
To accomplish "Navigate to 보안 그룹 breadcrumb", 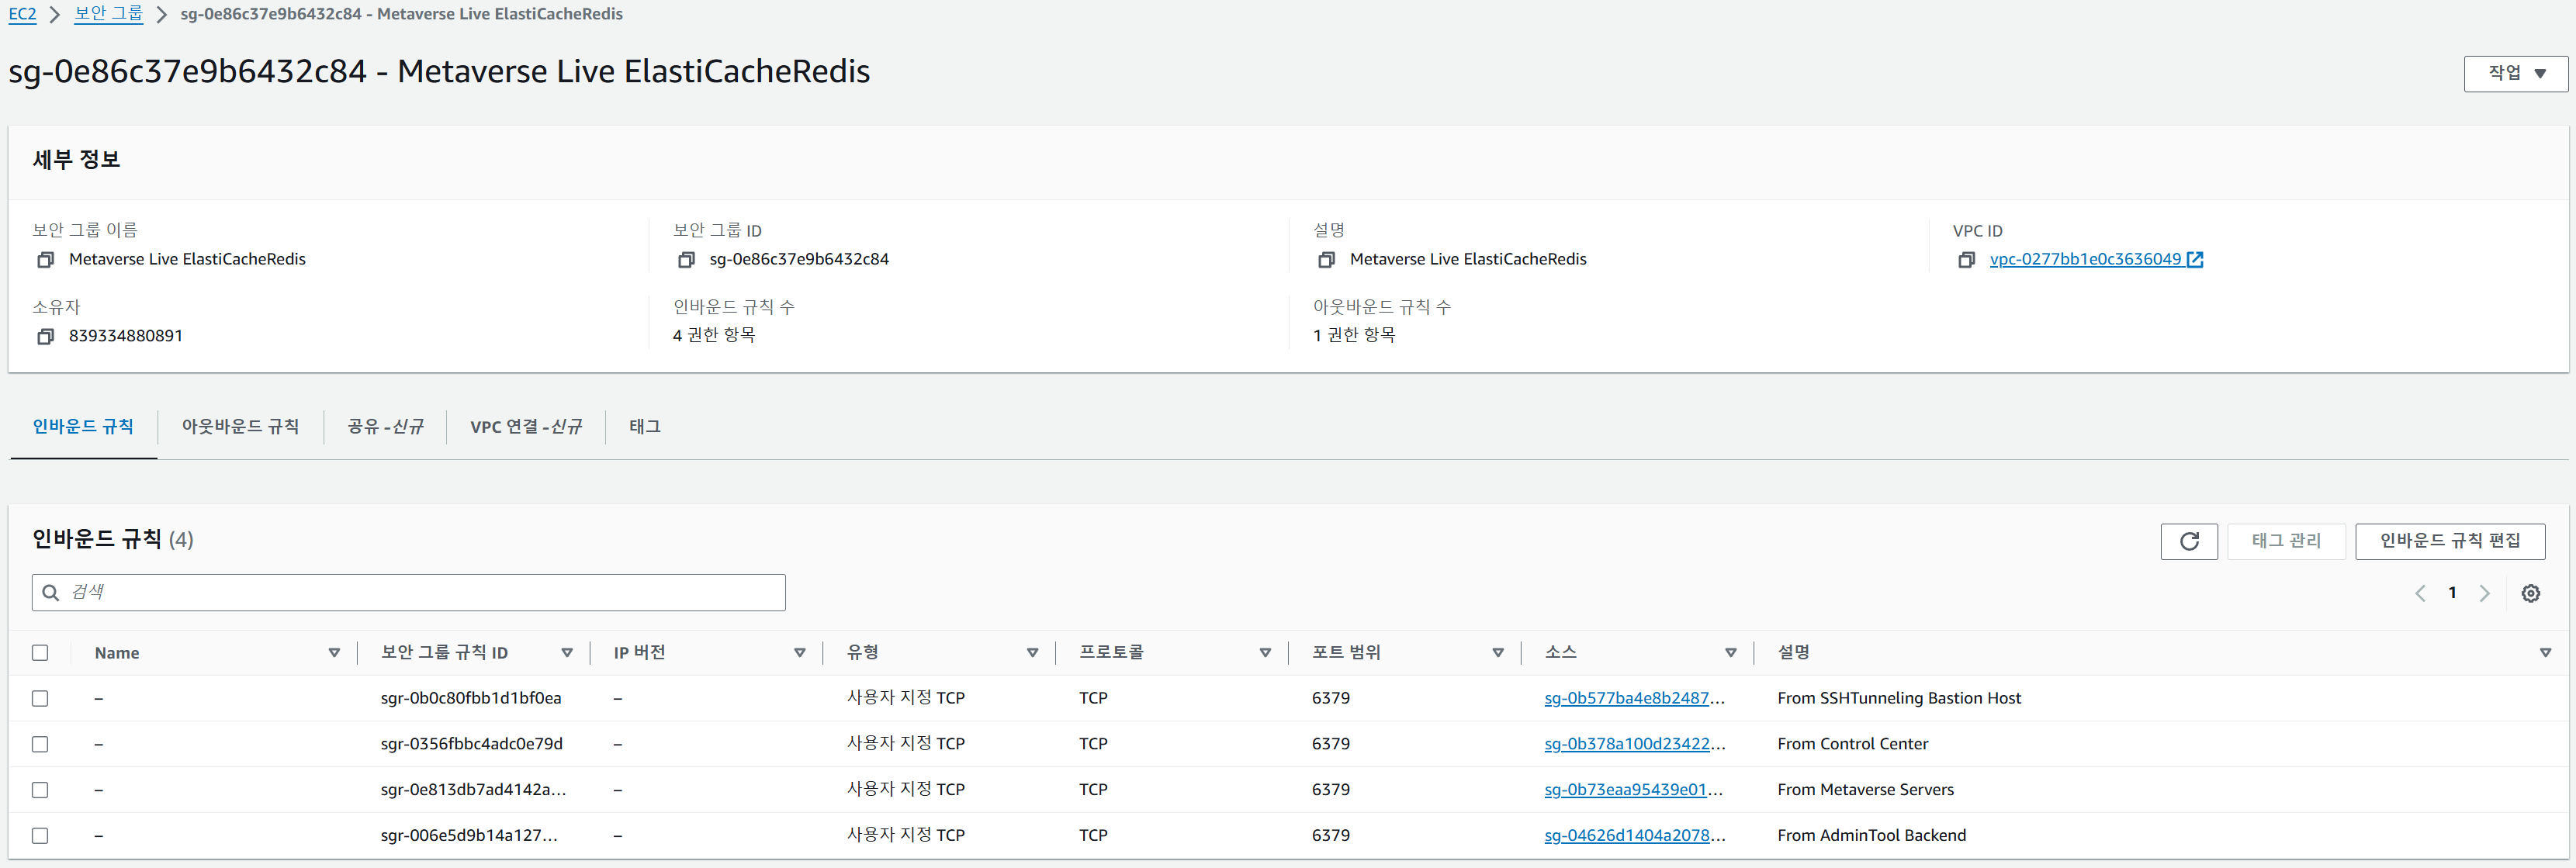I will pyautogui.click(x=108, y=14).
